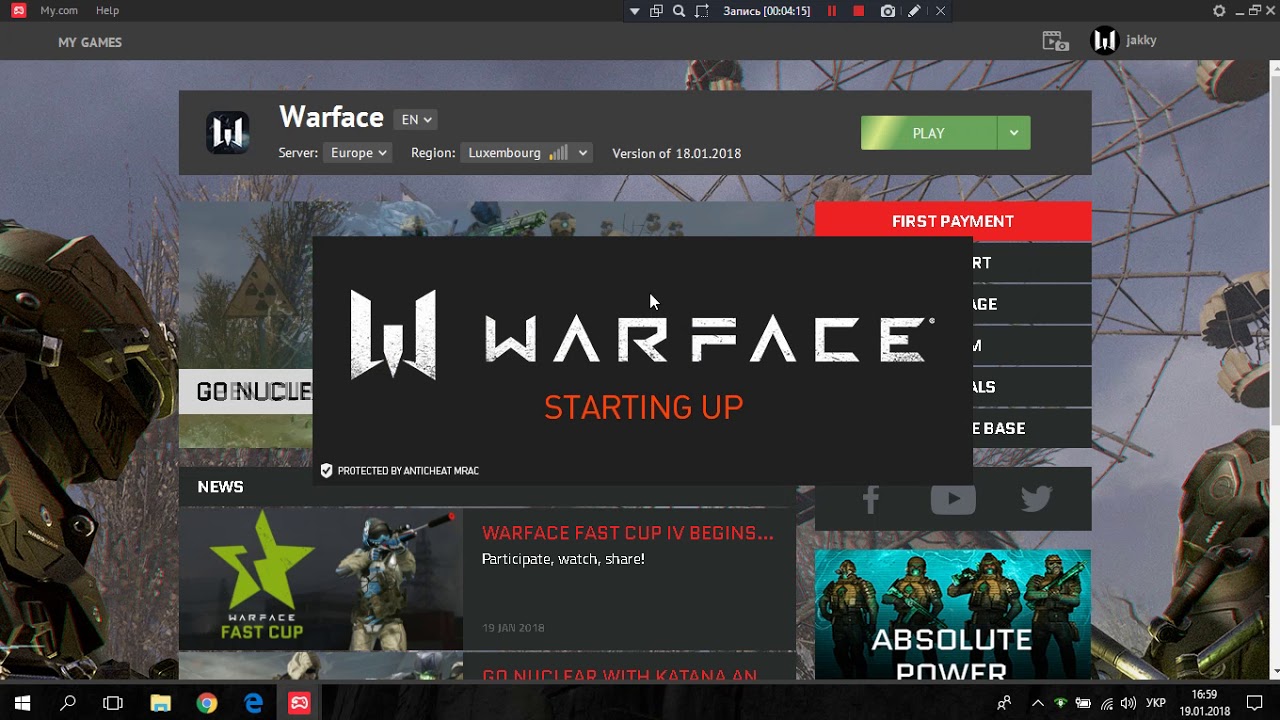Show hidden system tray icons
The width and height of the screenshot is (1280, 720).
coord(1037,703)
